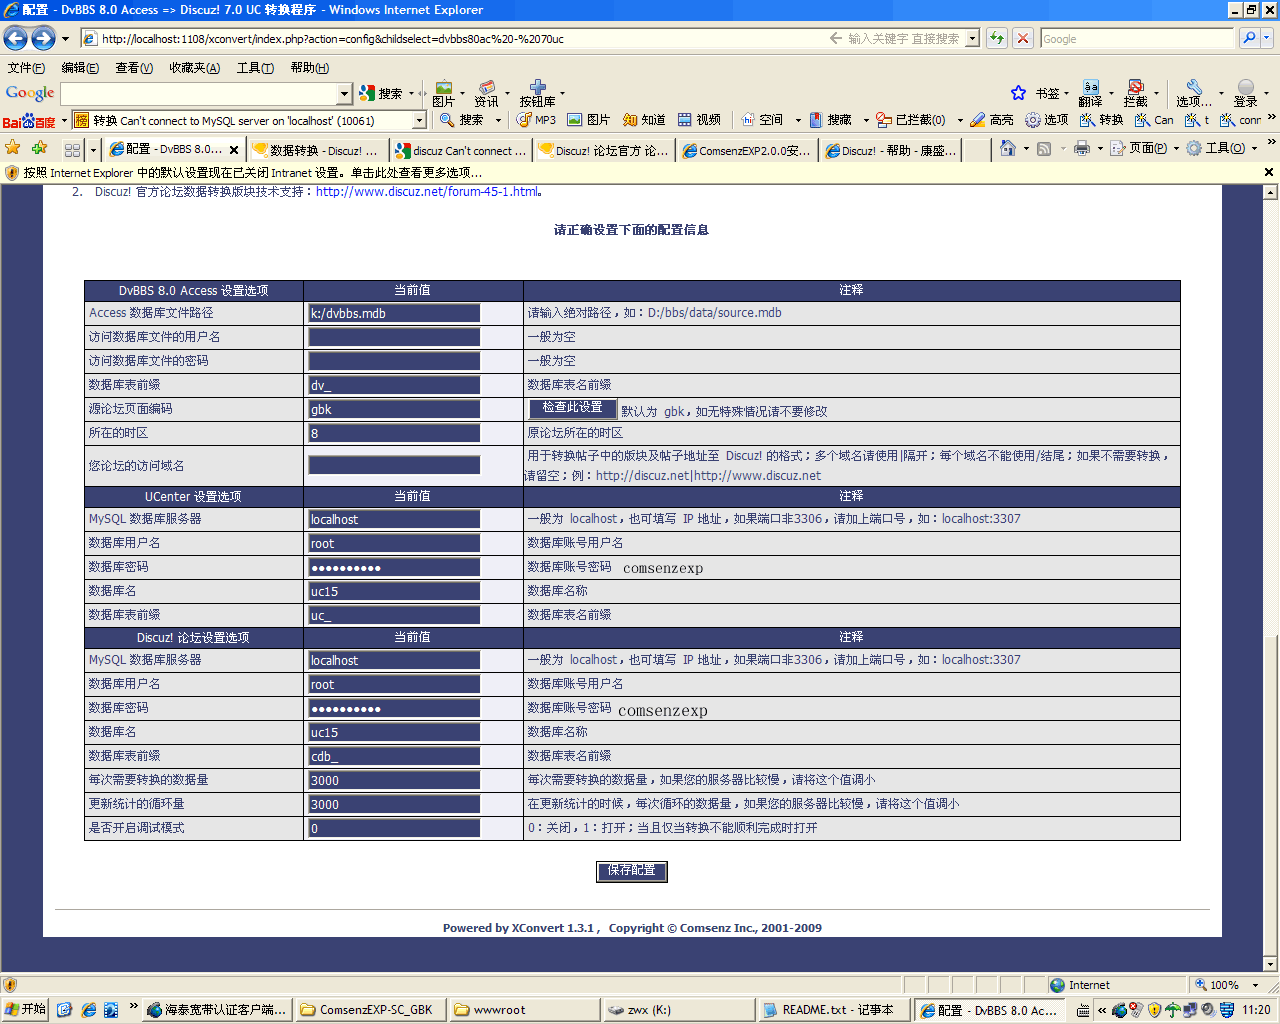Click the 检查此设置 button

coord(572,408)
